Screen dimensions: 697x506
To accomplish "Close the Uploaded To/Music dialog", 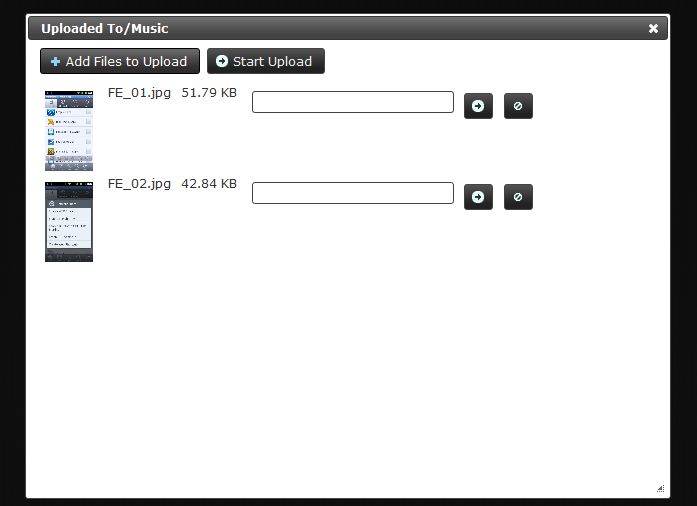I will click(653, 28).
